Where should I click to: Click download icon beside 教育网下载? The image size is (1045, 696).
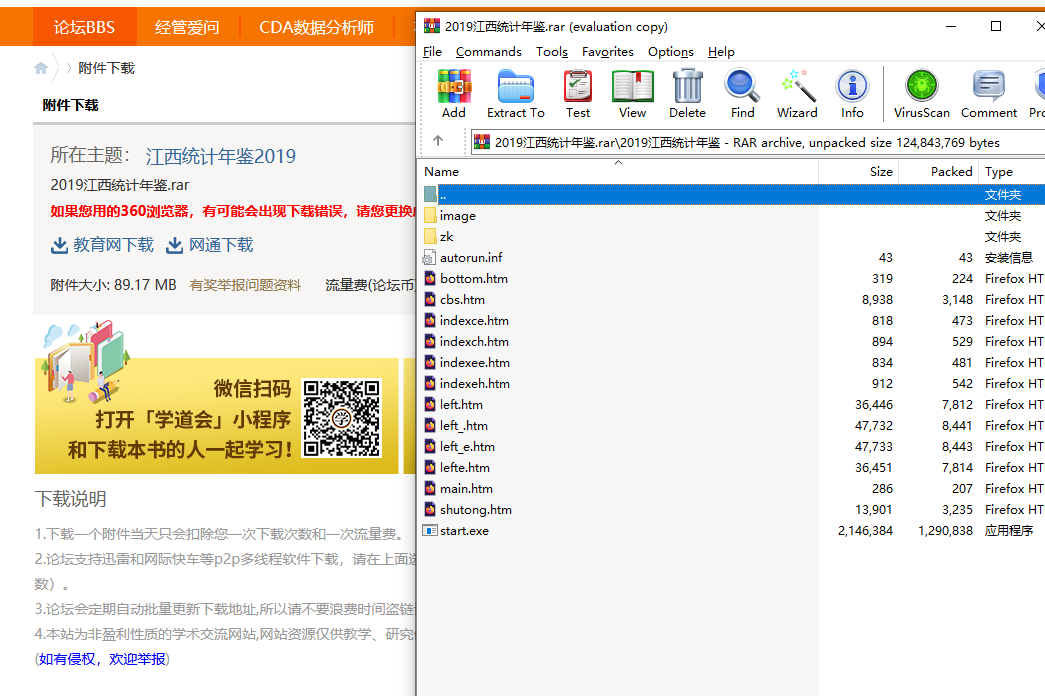pyautogui.click(x=59, y=245)
